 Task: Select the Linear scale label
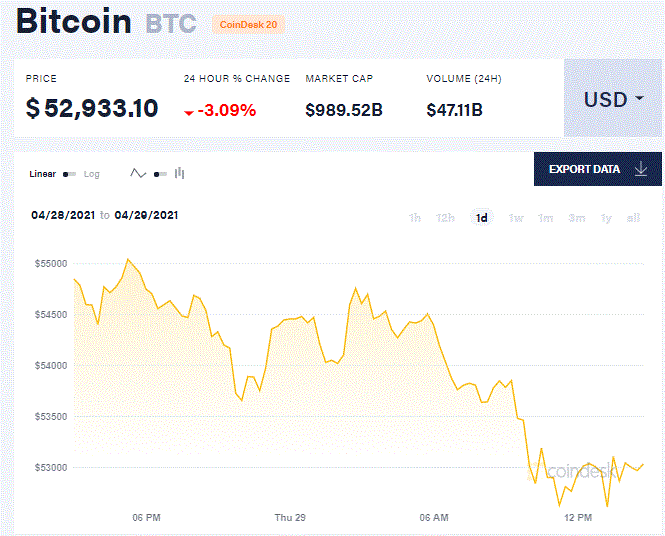pyautogui.click(x=42, y=174)
